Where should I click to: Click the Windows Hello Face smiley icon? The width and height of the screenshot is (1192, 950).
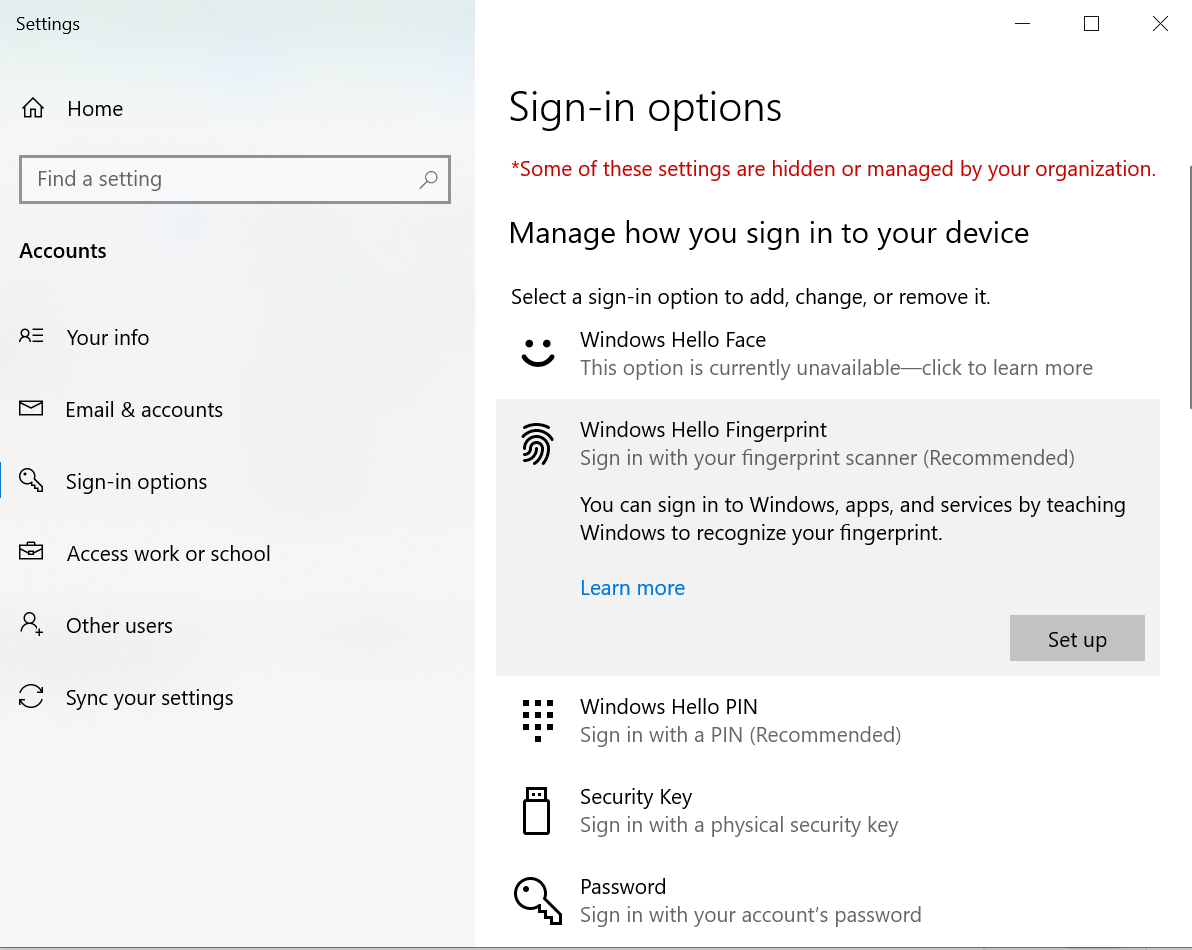tap(537, 353)
